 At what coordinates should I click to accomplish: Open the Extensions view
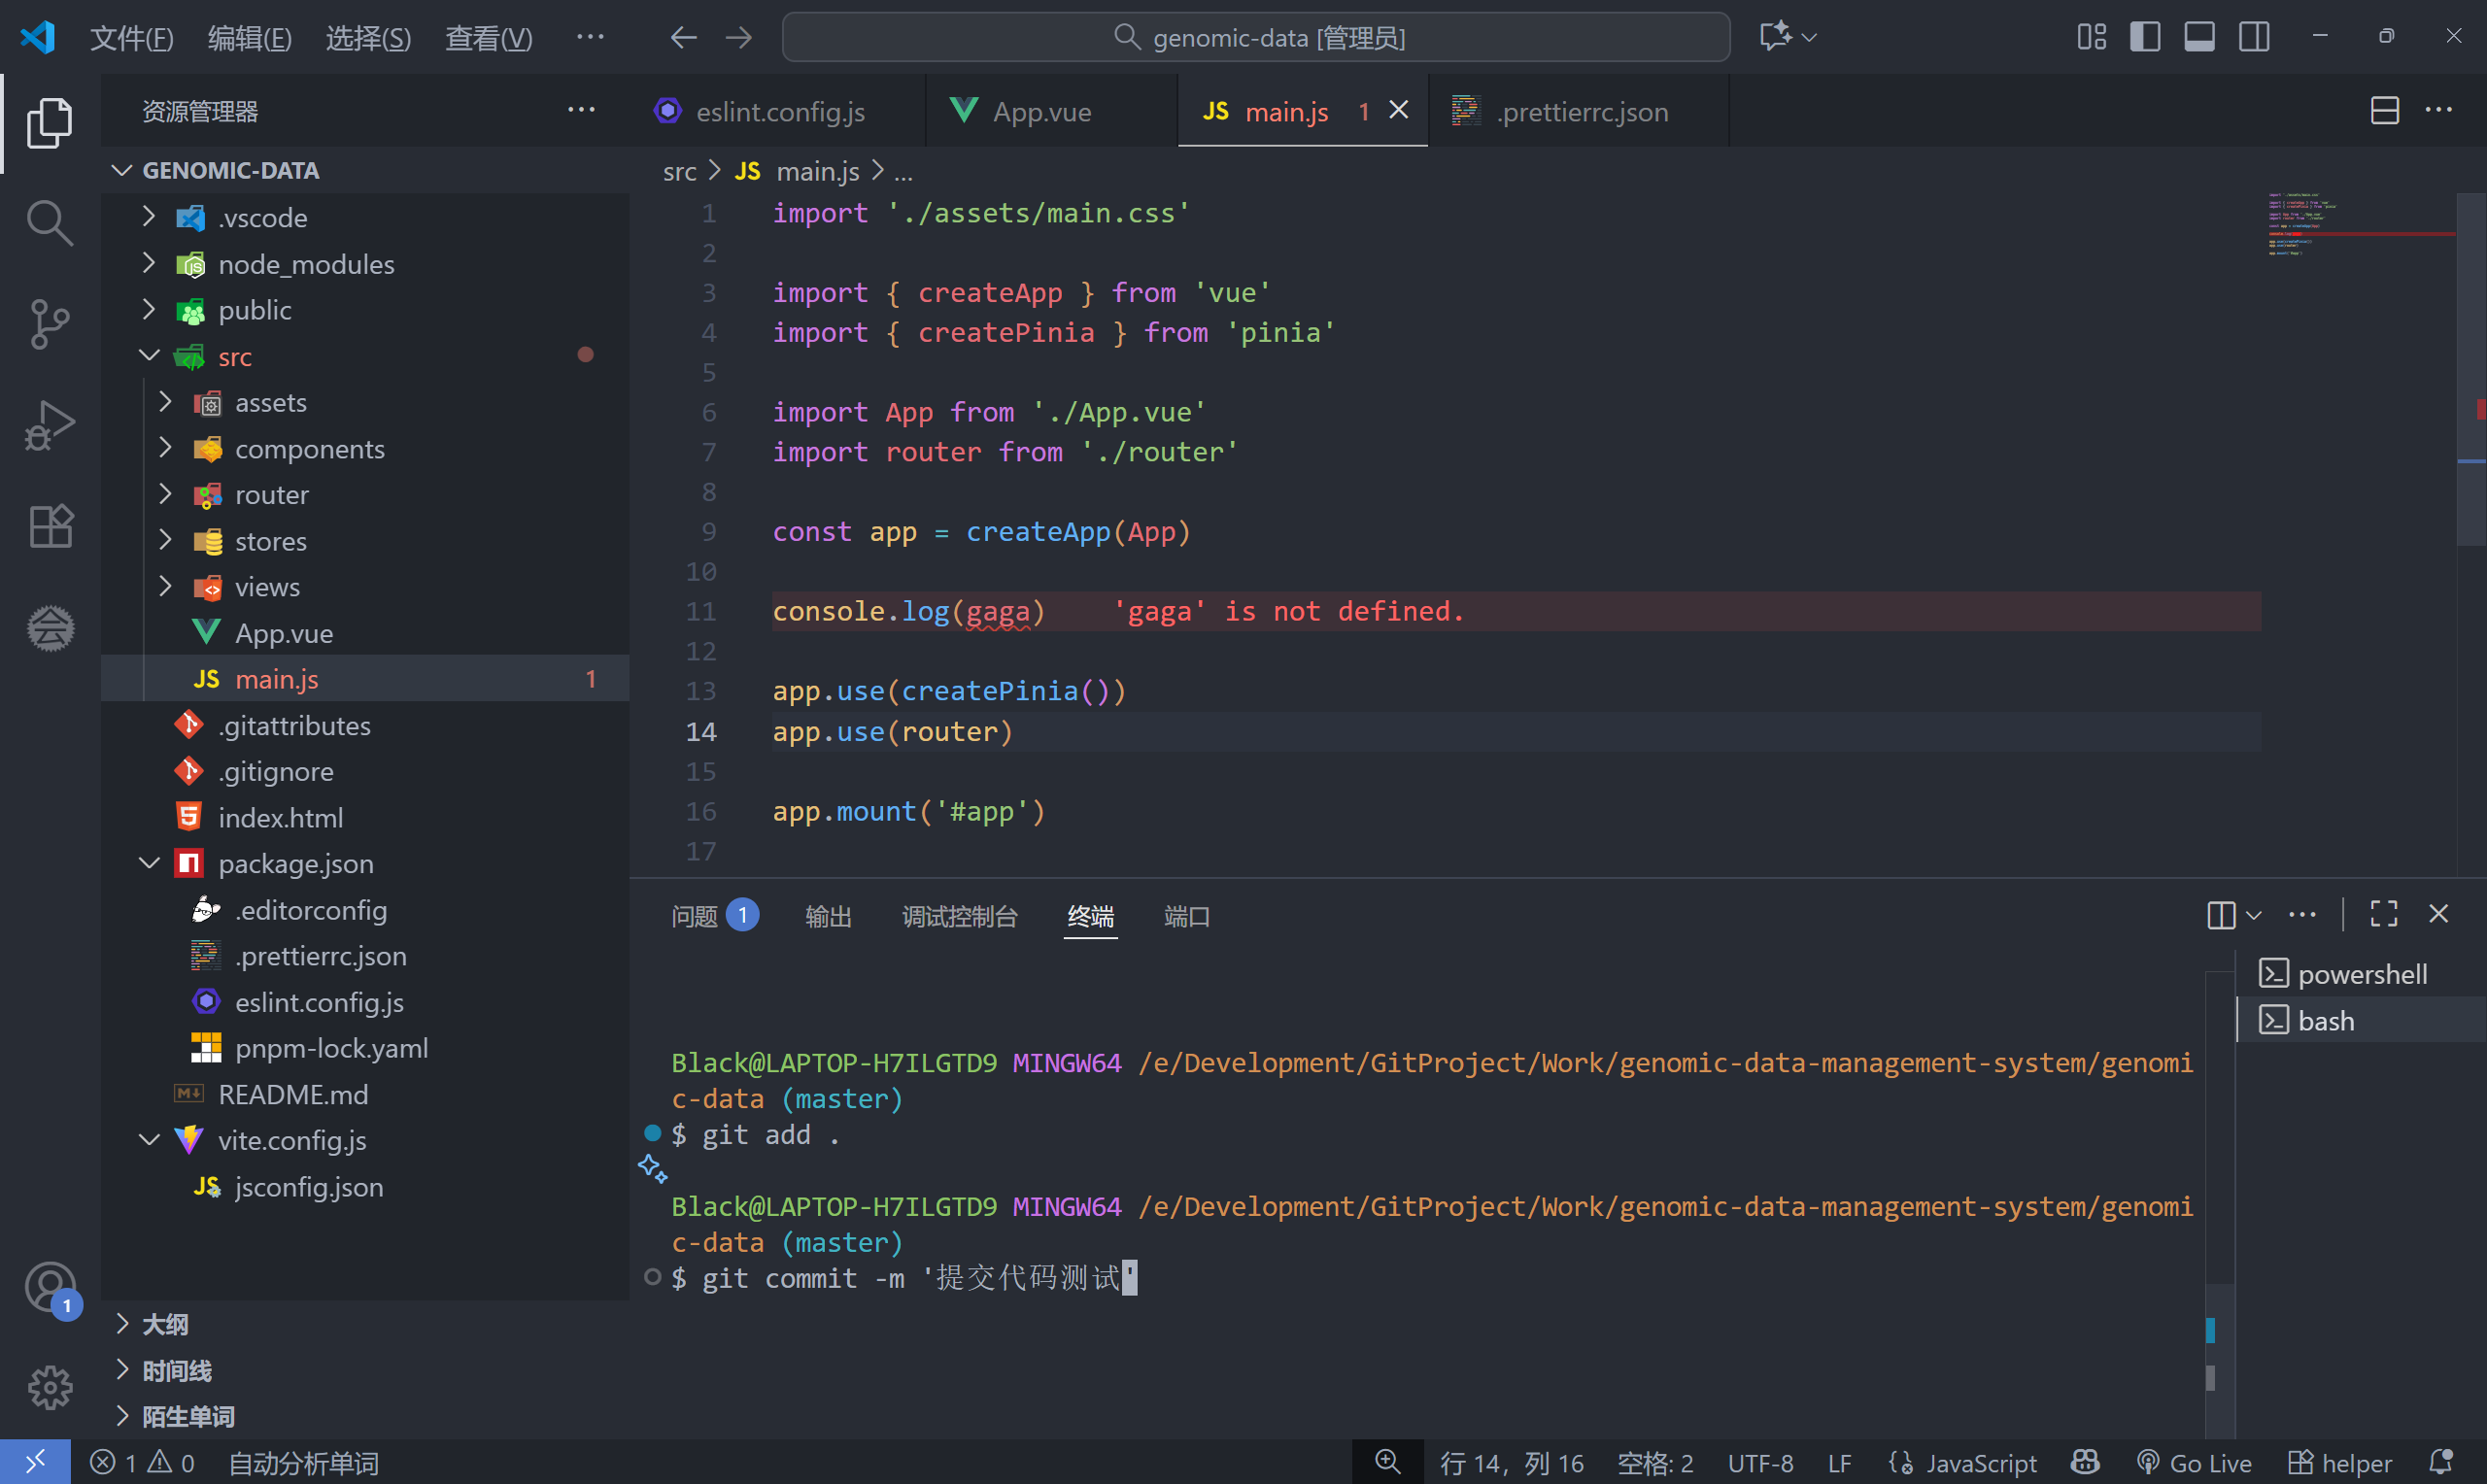pyautogui.click(x=49, y=526)
